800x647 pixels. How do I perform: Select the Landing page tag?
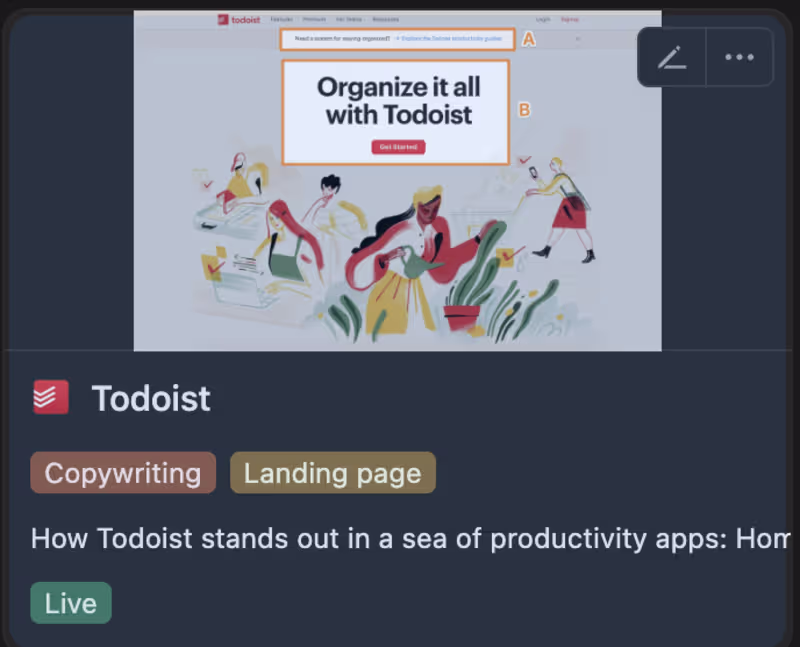[x=333, y=473]
